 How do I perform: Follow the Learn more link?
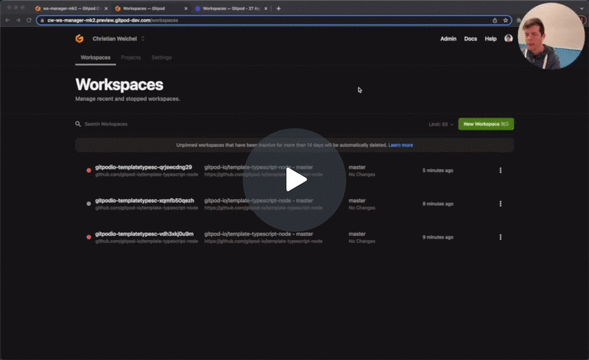click(x=400, y=145)
